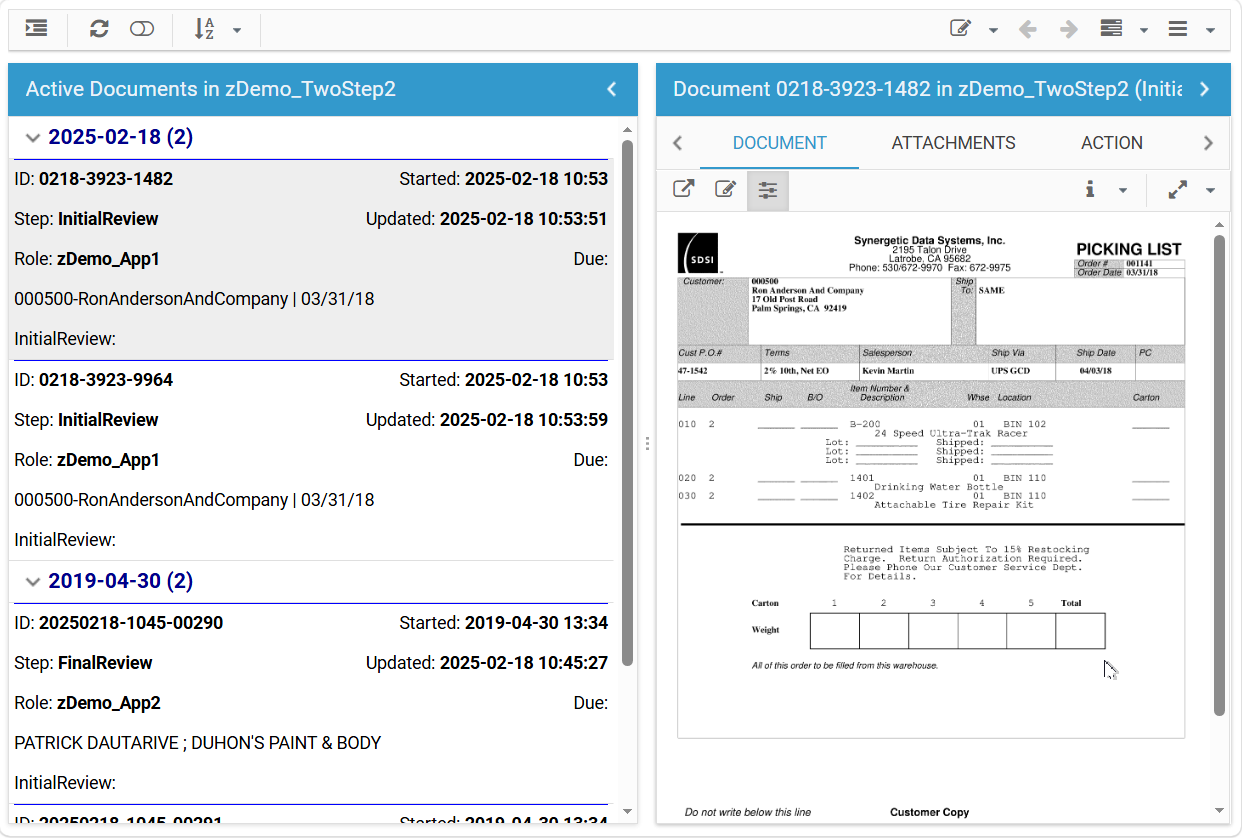This screenshot has width=1243, height=839.
Task: Open sort options dropdown arrow
Action: pos(237,30)
